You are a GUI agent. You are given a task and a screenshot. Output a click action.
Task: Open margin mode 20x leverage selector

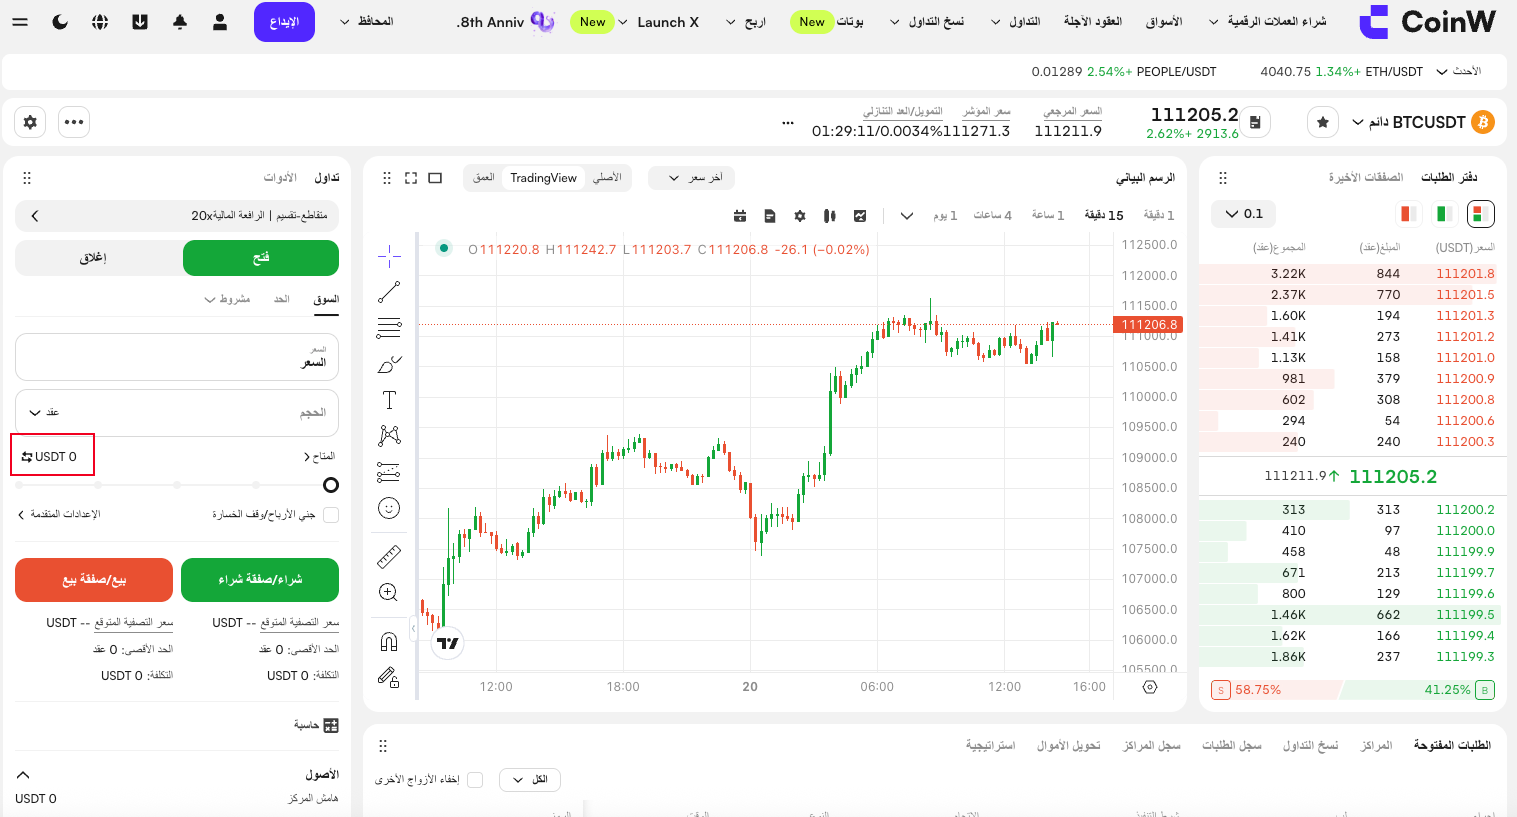[x=177, y=215]
